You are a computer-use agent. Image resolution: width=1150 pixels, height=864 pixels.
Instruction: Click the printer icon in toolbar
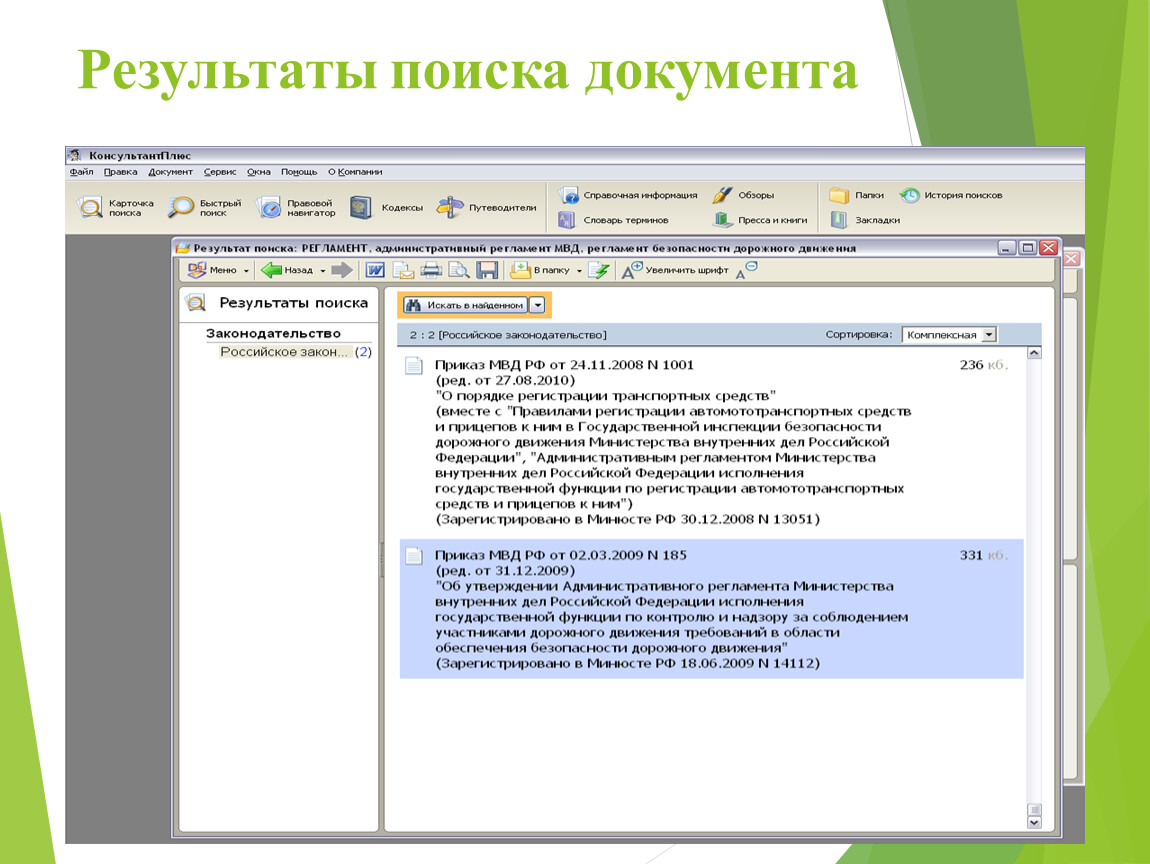[x=431, y=270]
